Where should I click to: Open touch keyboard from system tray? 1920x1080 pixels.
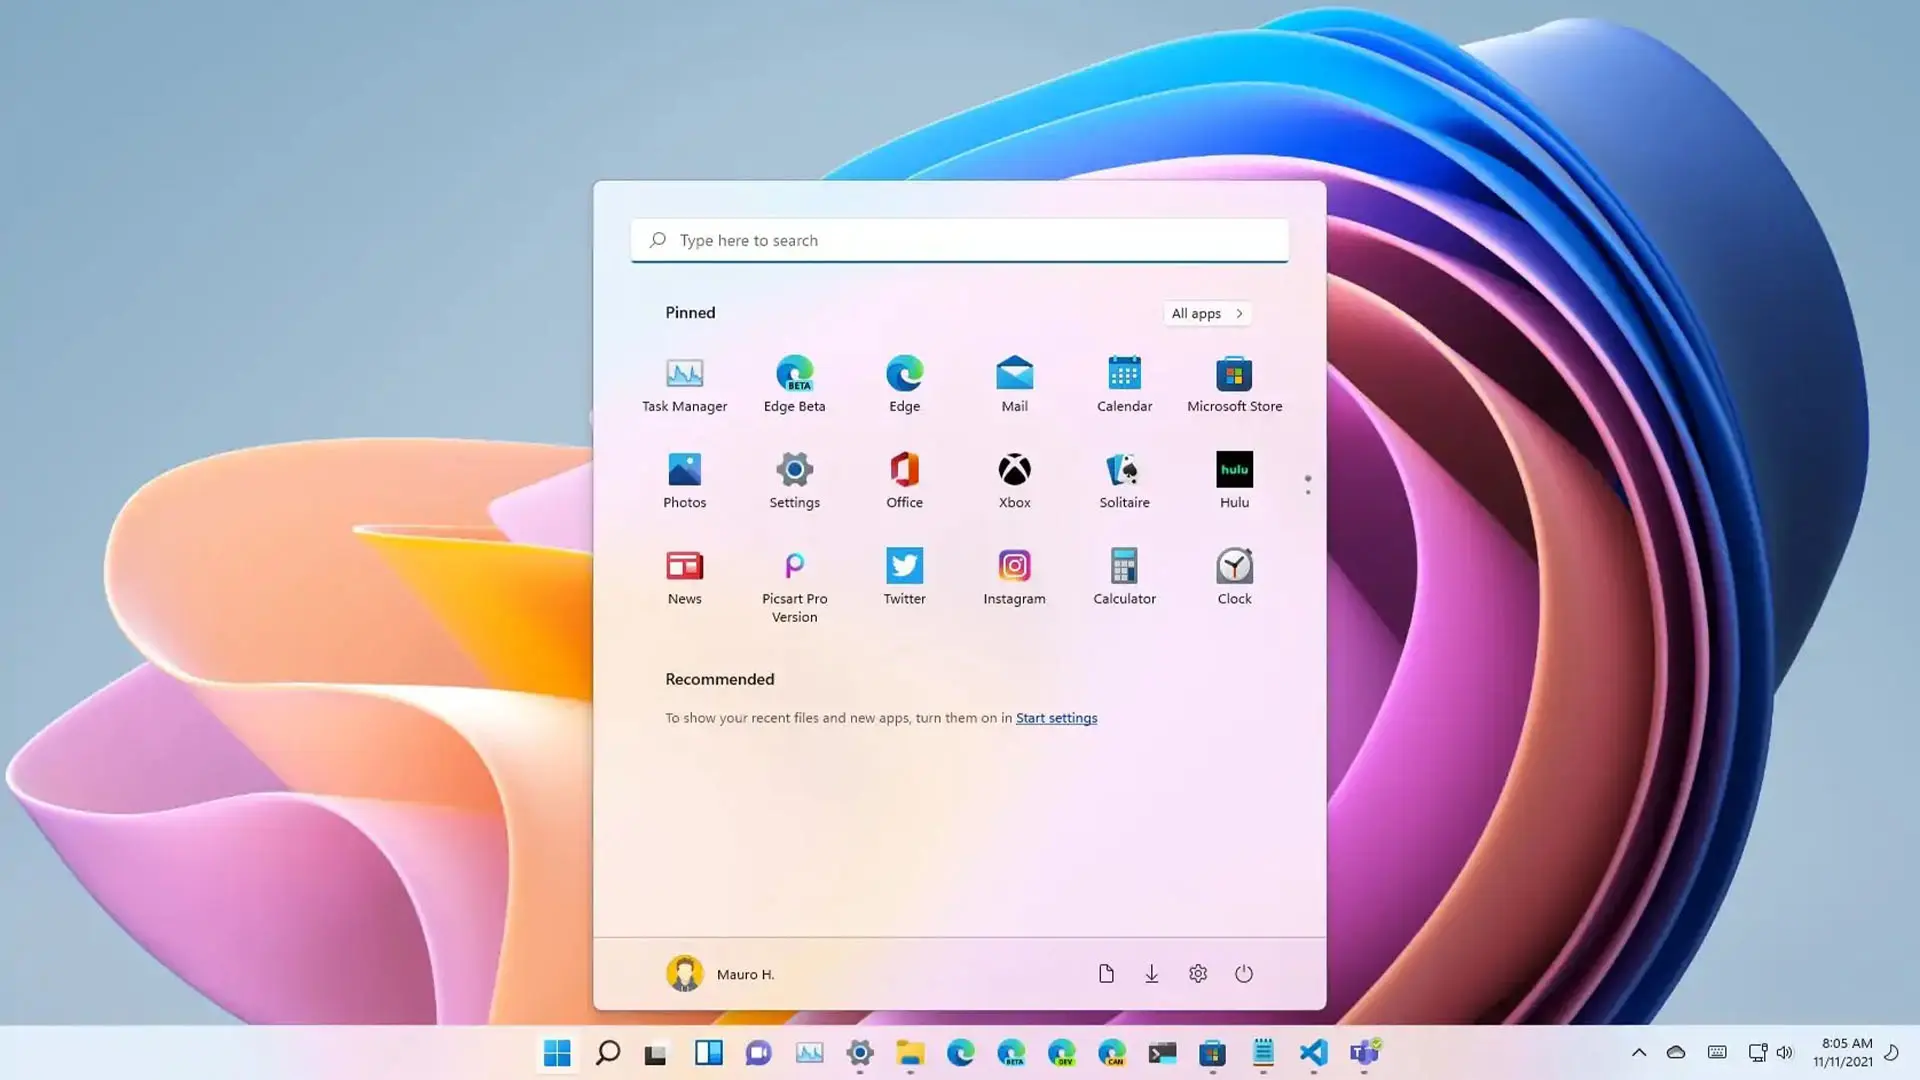pyautogui.click(x=1717, y=1052)
